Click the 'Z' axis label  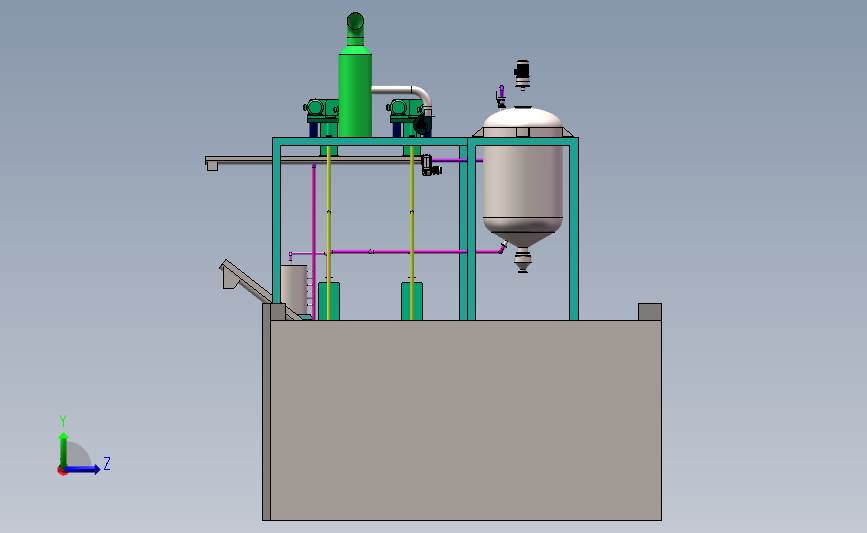coord(107,463)
